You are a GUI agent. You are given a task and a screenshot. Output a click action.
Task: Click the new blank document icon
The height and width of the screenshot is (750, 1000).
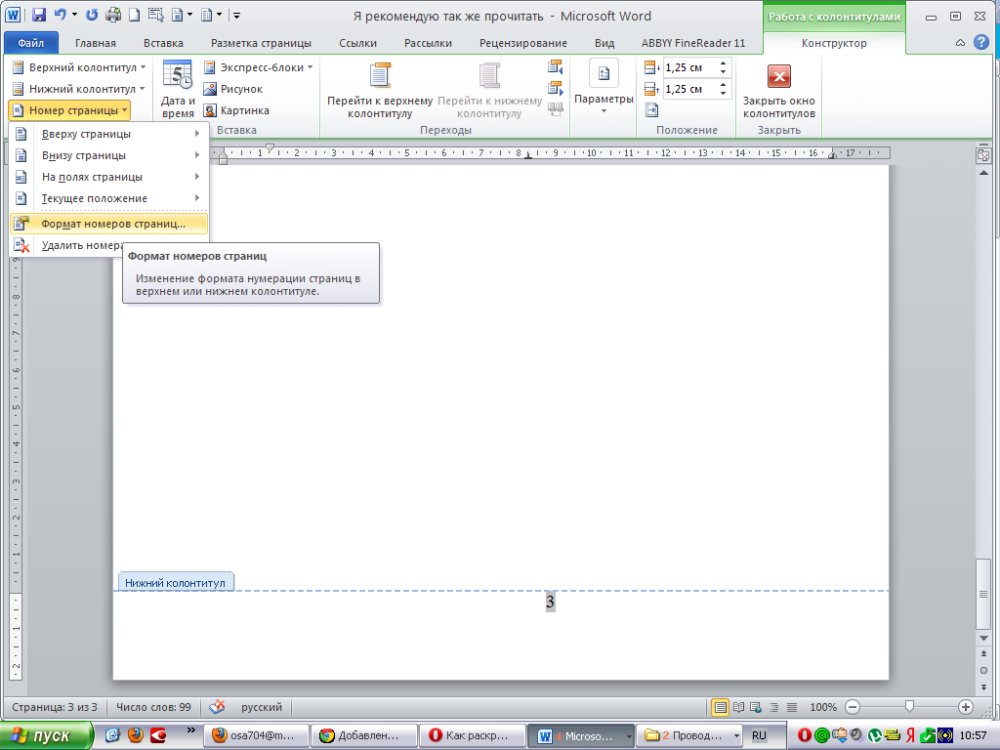coord(135,15)
